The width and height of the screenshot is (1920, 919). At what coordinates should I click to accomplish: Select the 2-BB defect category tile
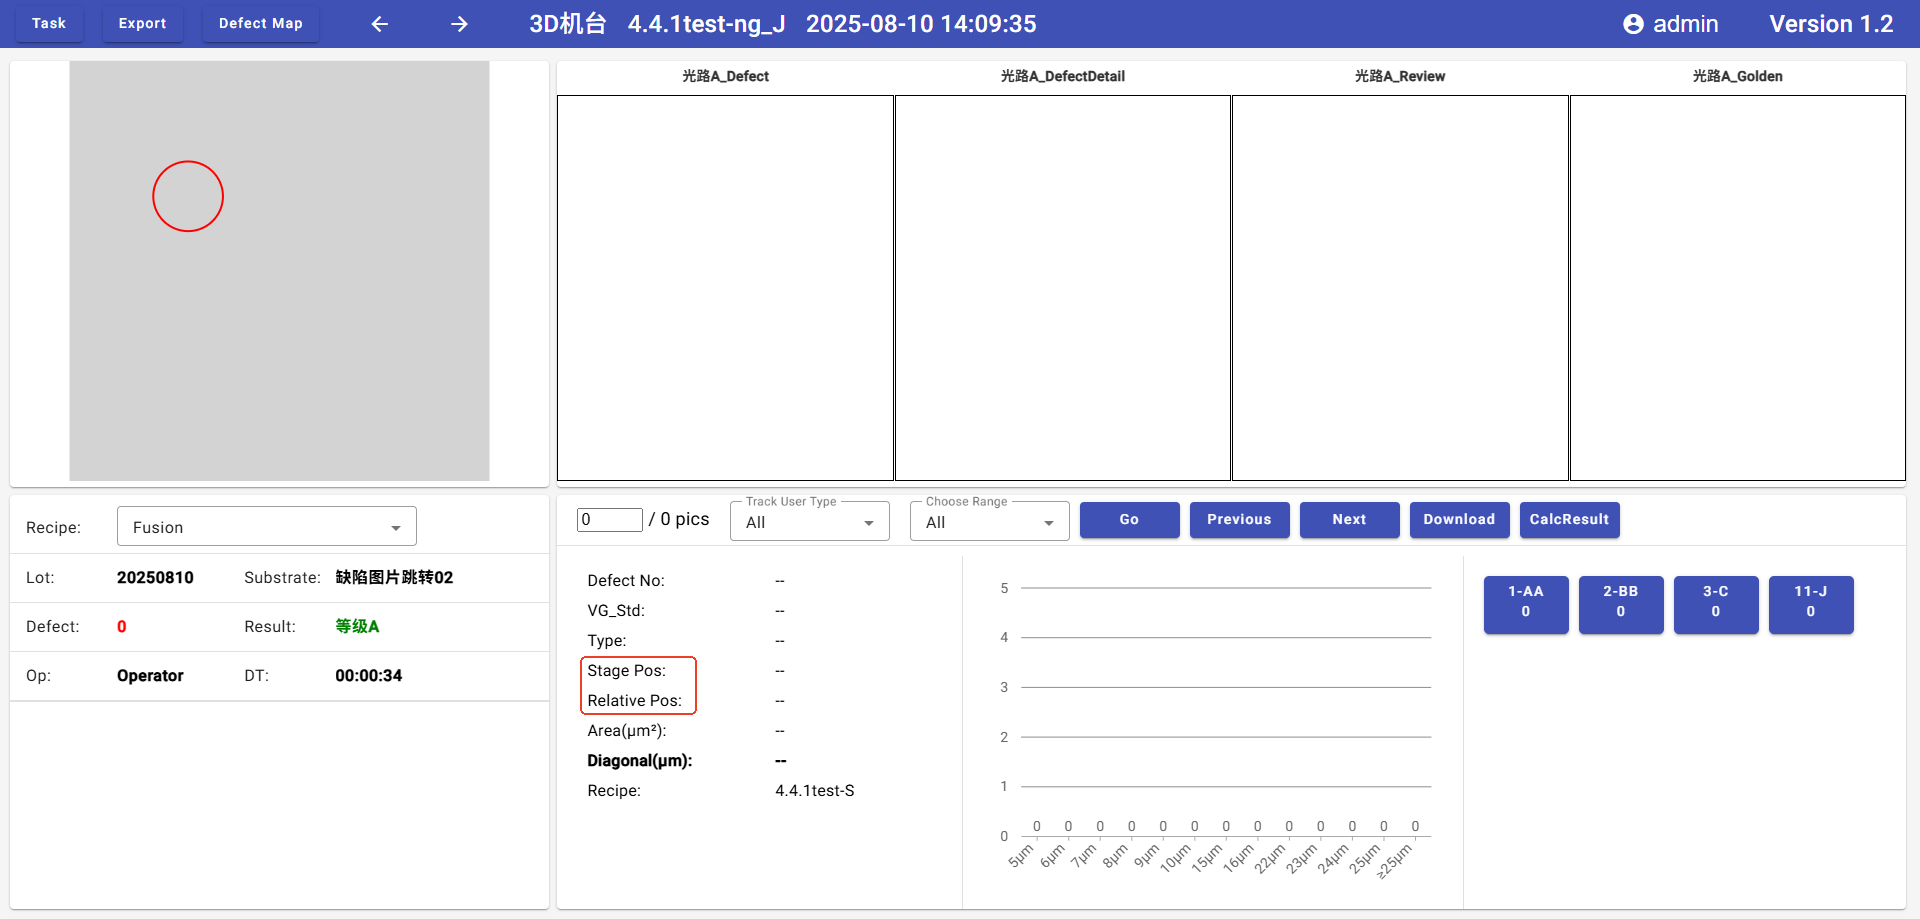point(1620,603)
